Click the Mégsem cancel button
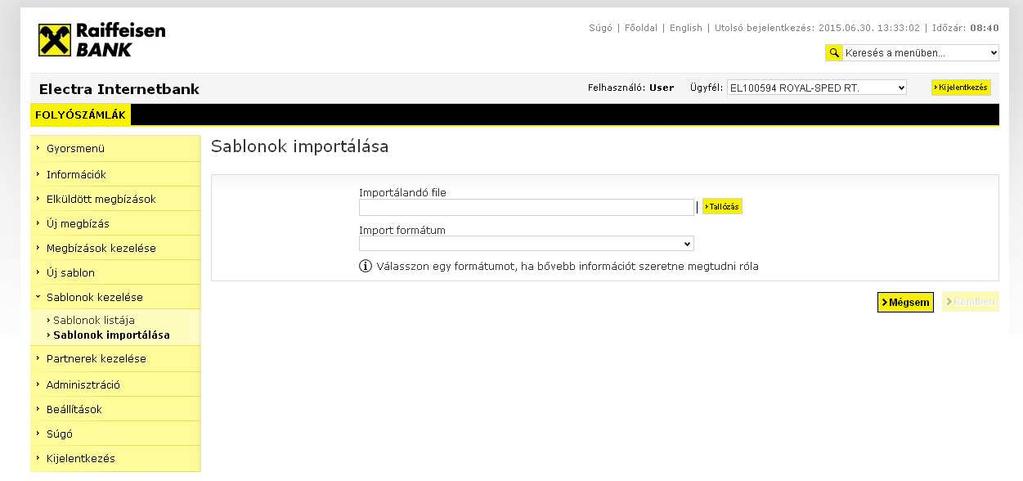1023x481 pixels. 905,302
